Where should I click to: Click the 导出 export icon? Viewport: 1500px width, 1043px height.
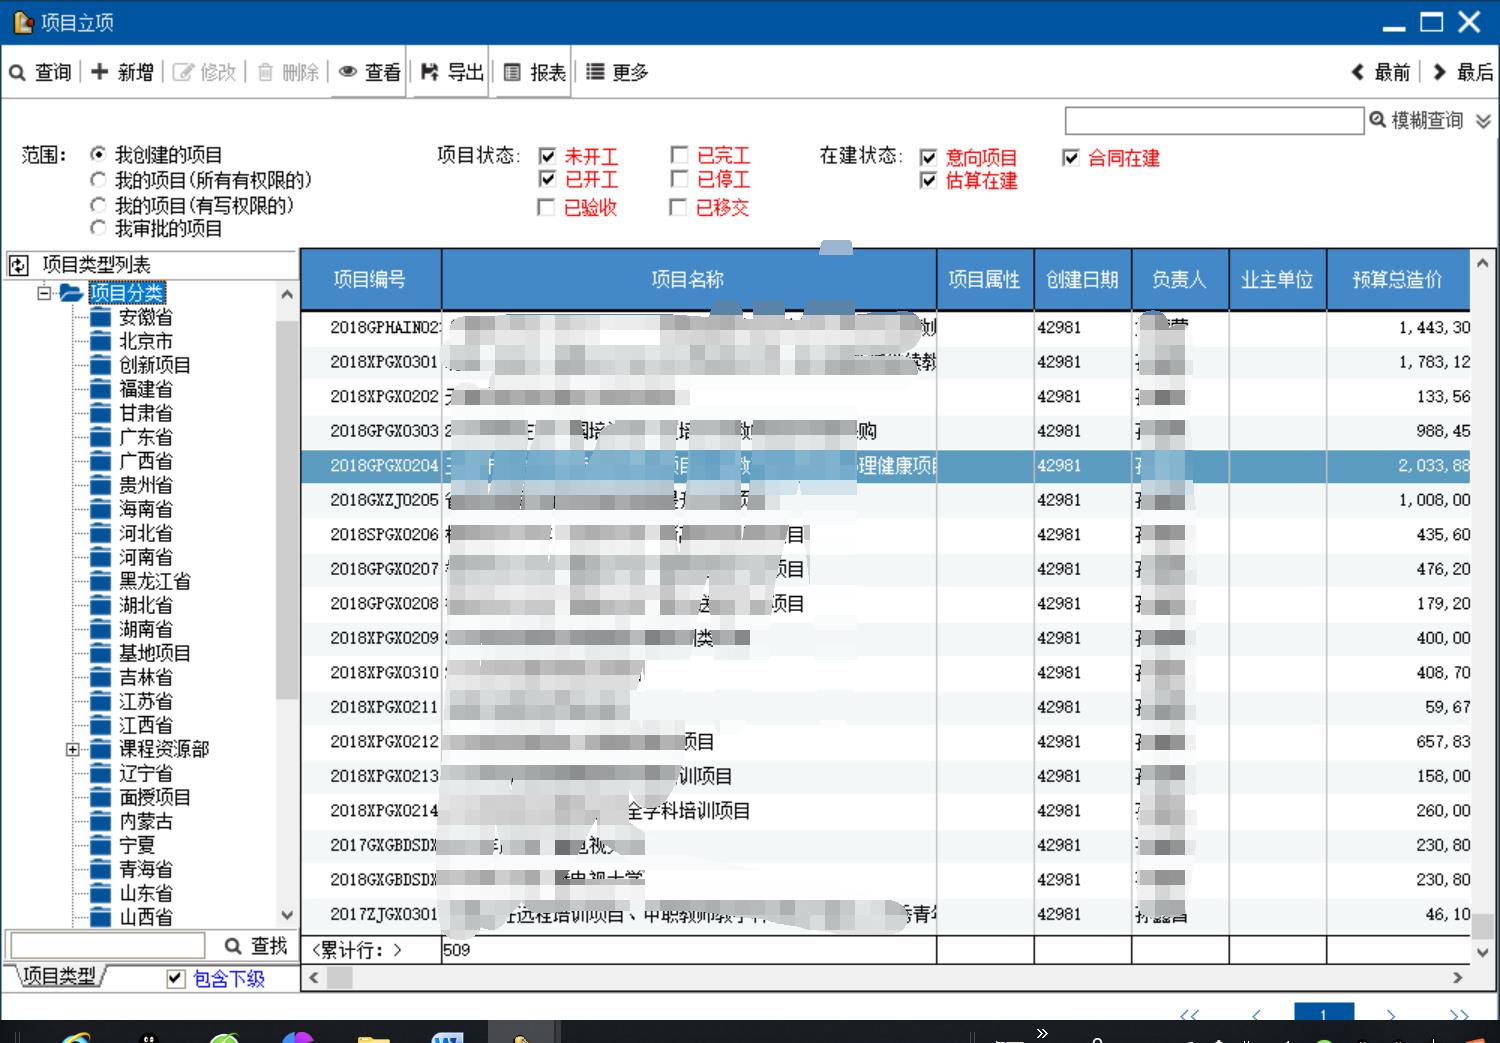[430, 72]
